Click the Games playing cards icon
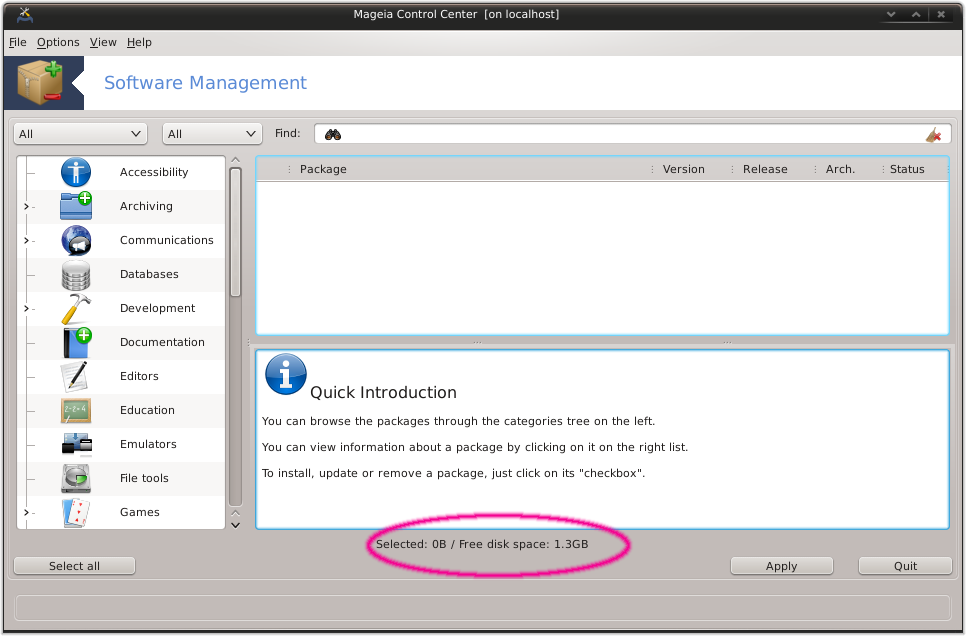 click(76, 513)
